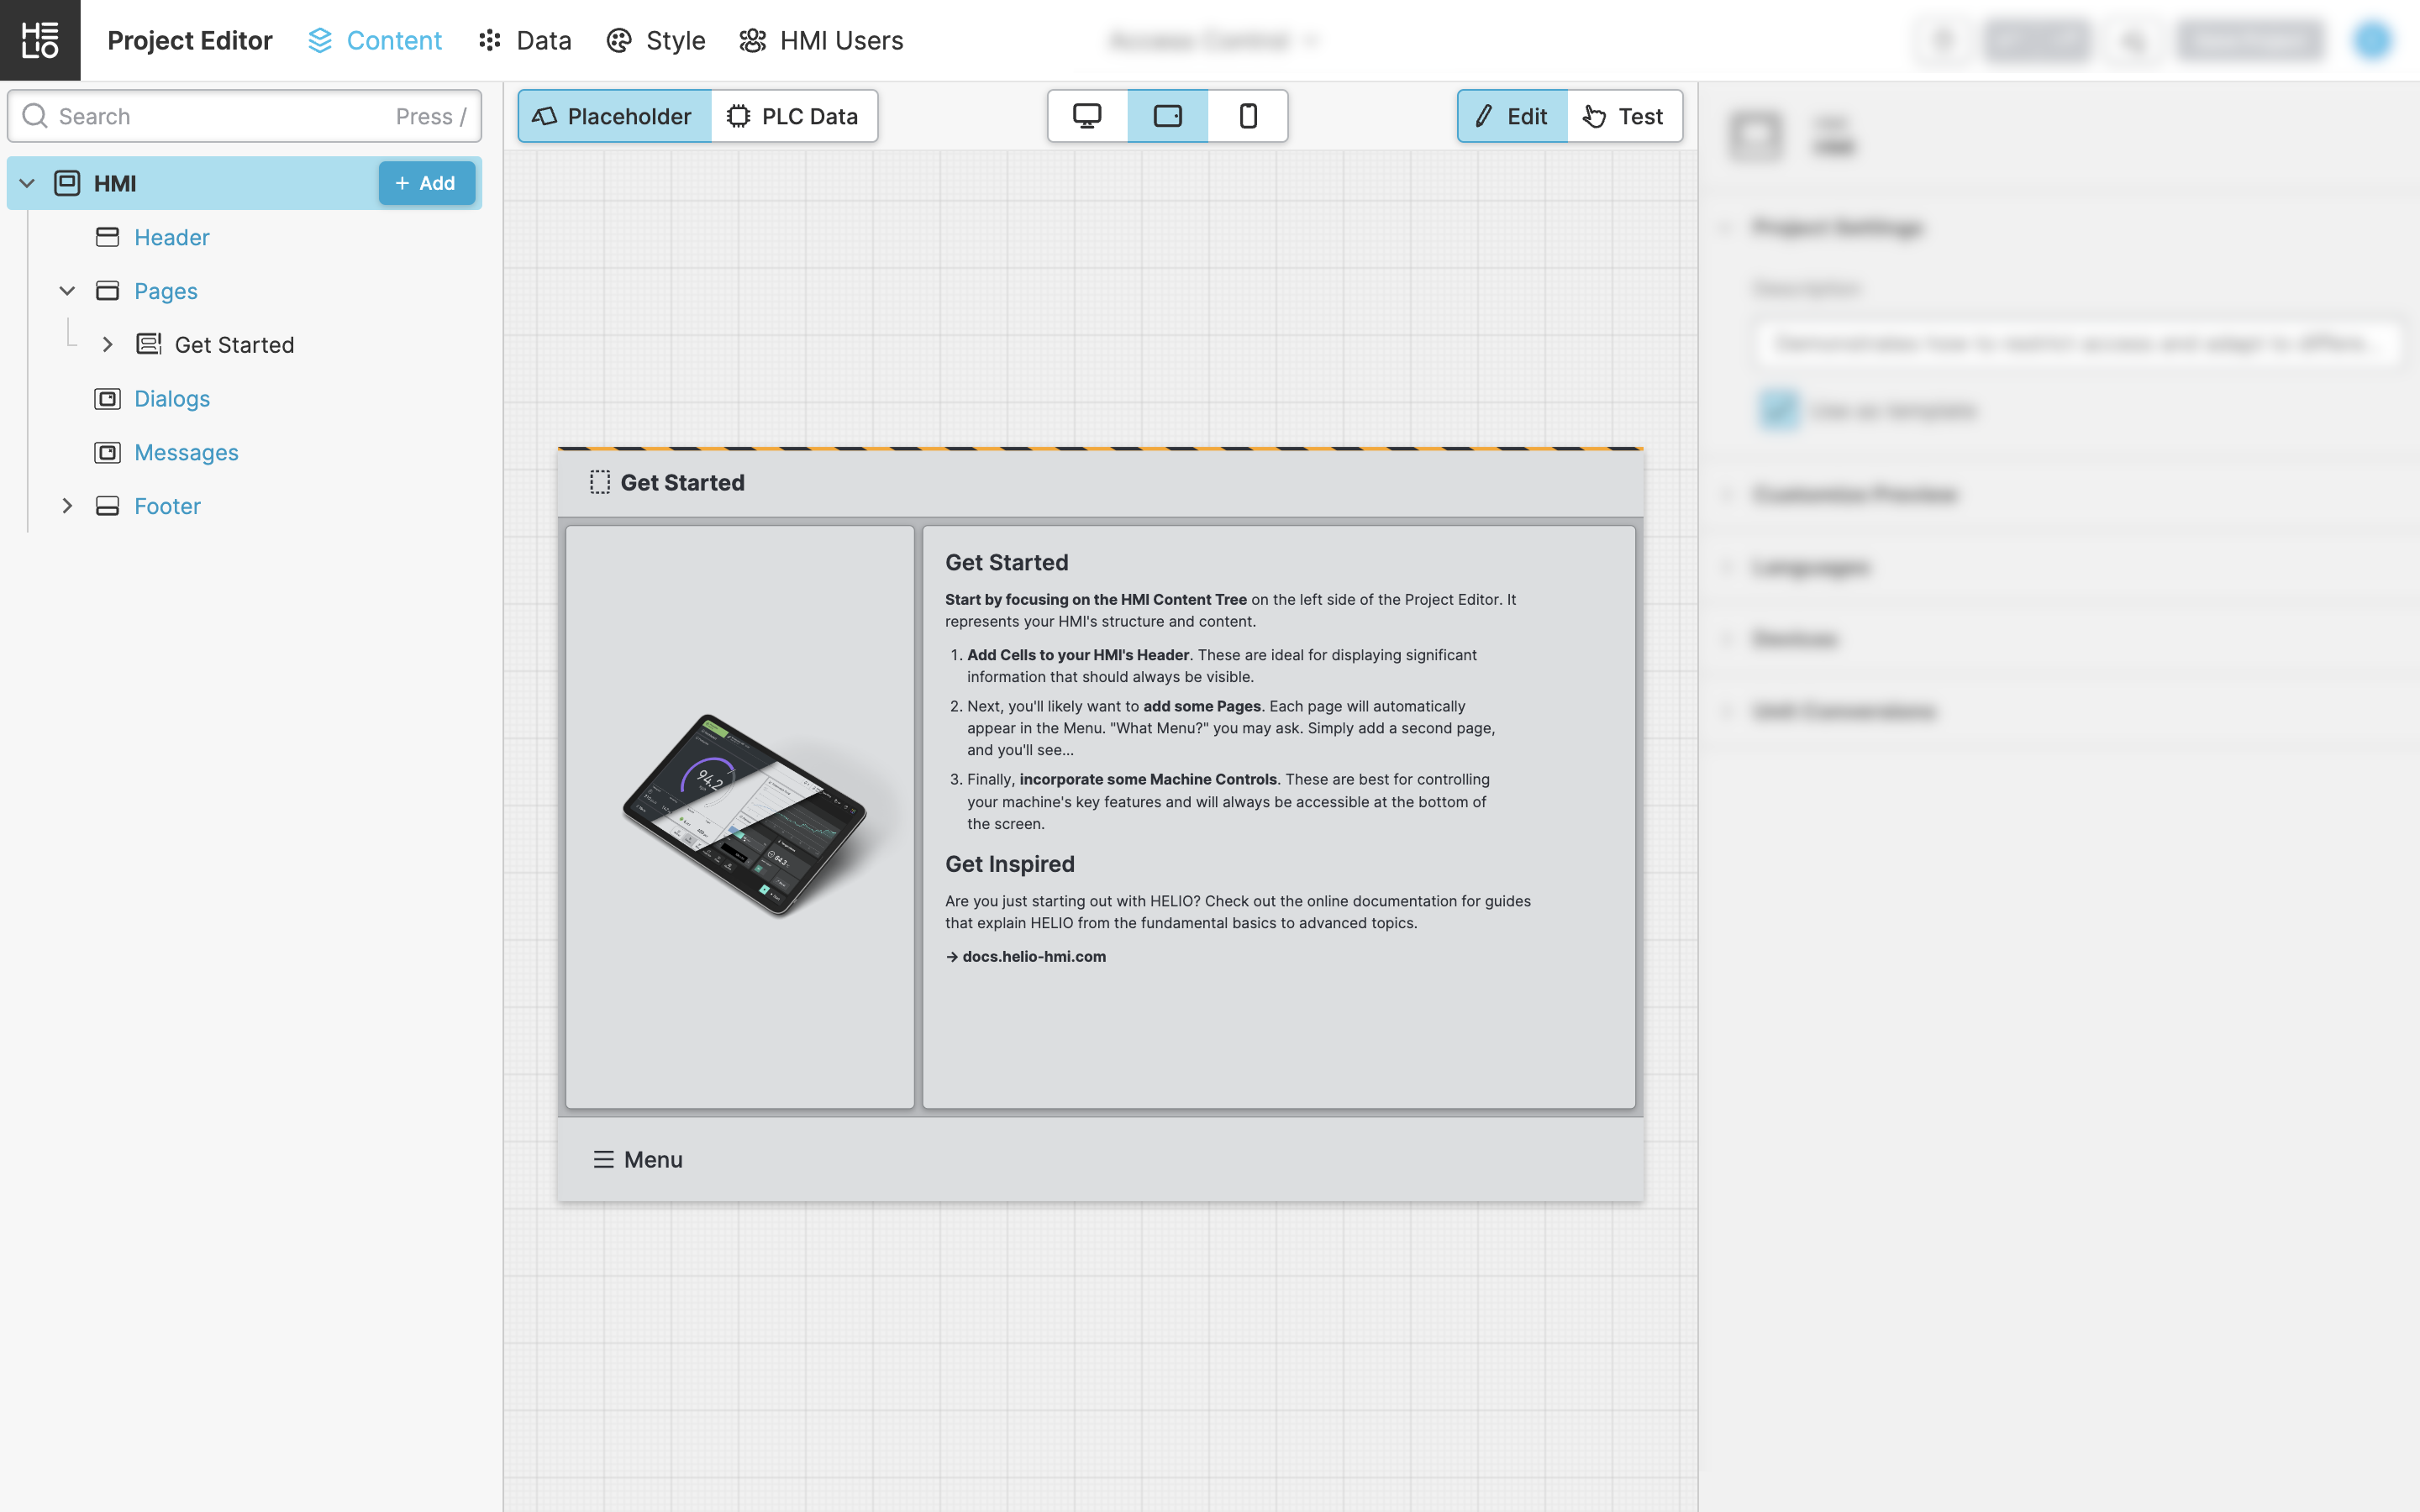Image resolution: width=2420 pixels, height=1512 pixels.
Task: Click the Add button on HMI
Action: click(x=426, y=183)
